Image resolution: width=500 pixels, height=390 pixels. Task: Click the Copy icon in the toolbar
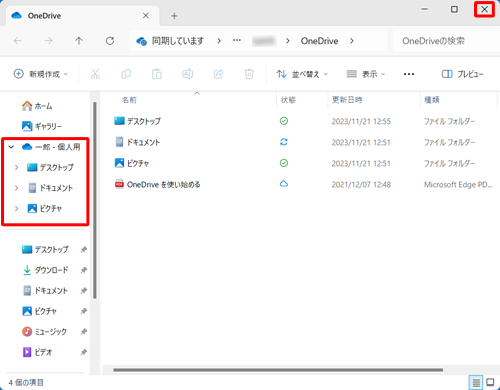tap(126, 74)
